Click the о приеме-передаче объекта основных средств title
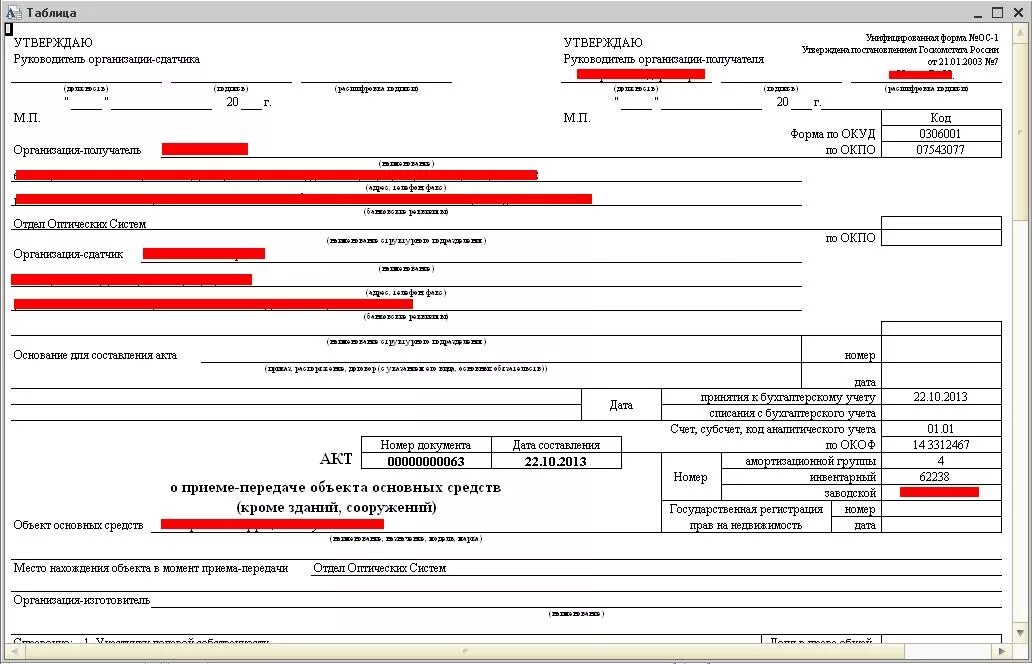Image resolution: width=1032 pixels, height=664 pixels. tap(335, 488)
